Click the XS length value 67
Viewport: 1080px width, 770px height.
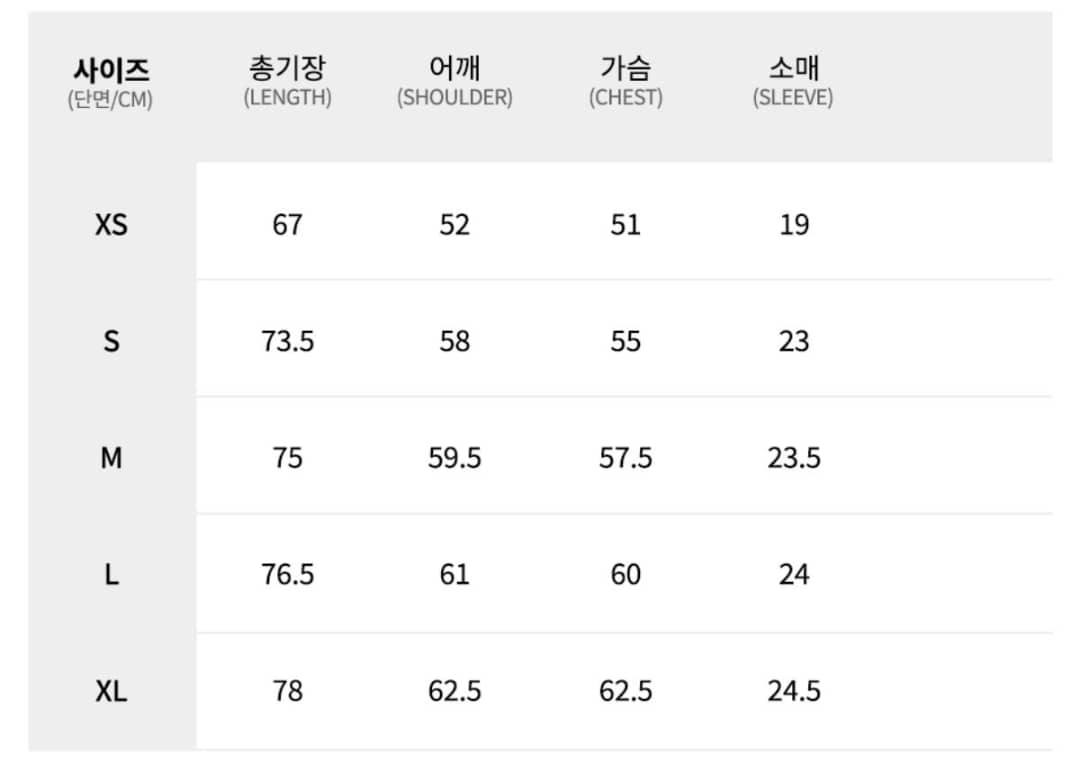click(x=287, y=224)
